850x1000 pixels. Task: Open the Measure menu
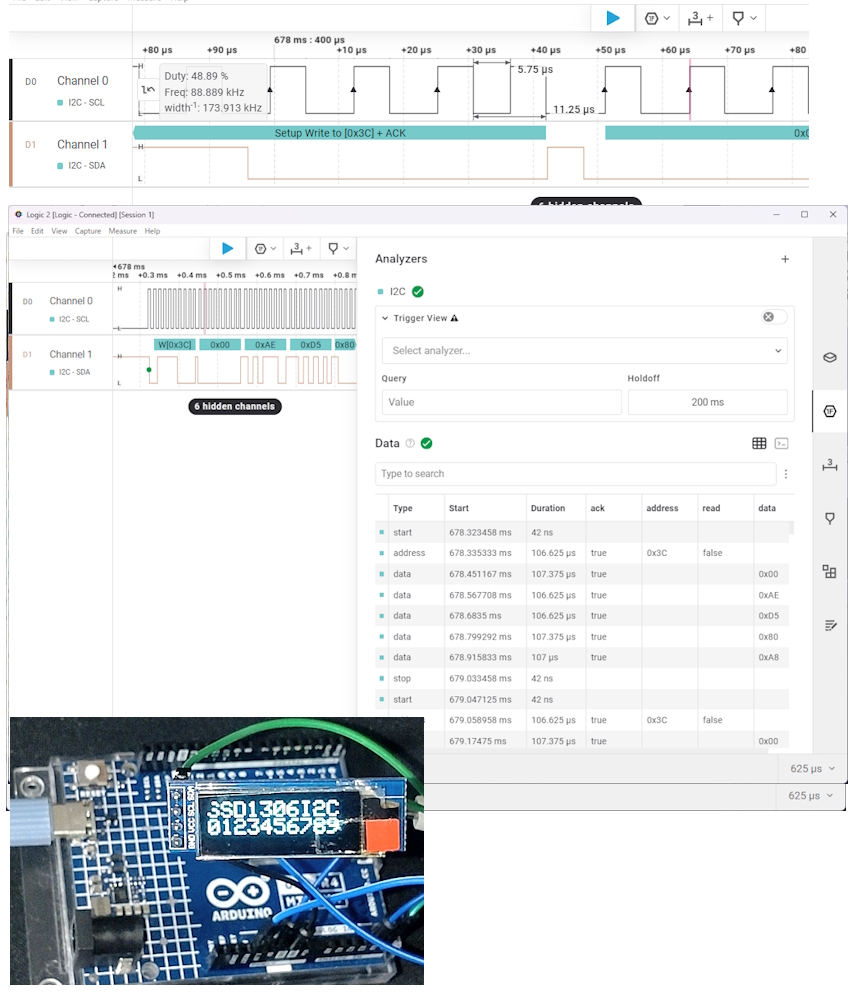(122, 231)
